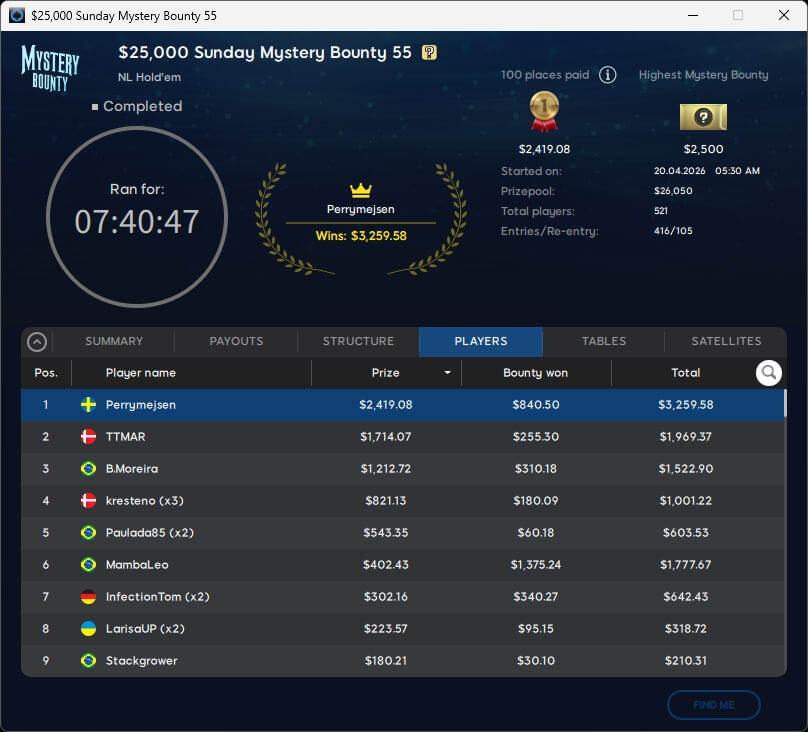Image resolution: width=808 pixels, height=732 pixels.
Task: Click the gold first-place medal icon
Action: (544, 111)
